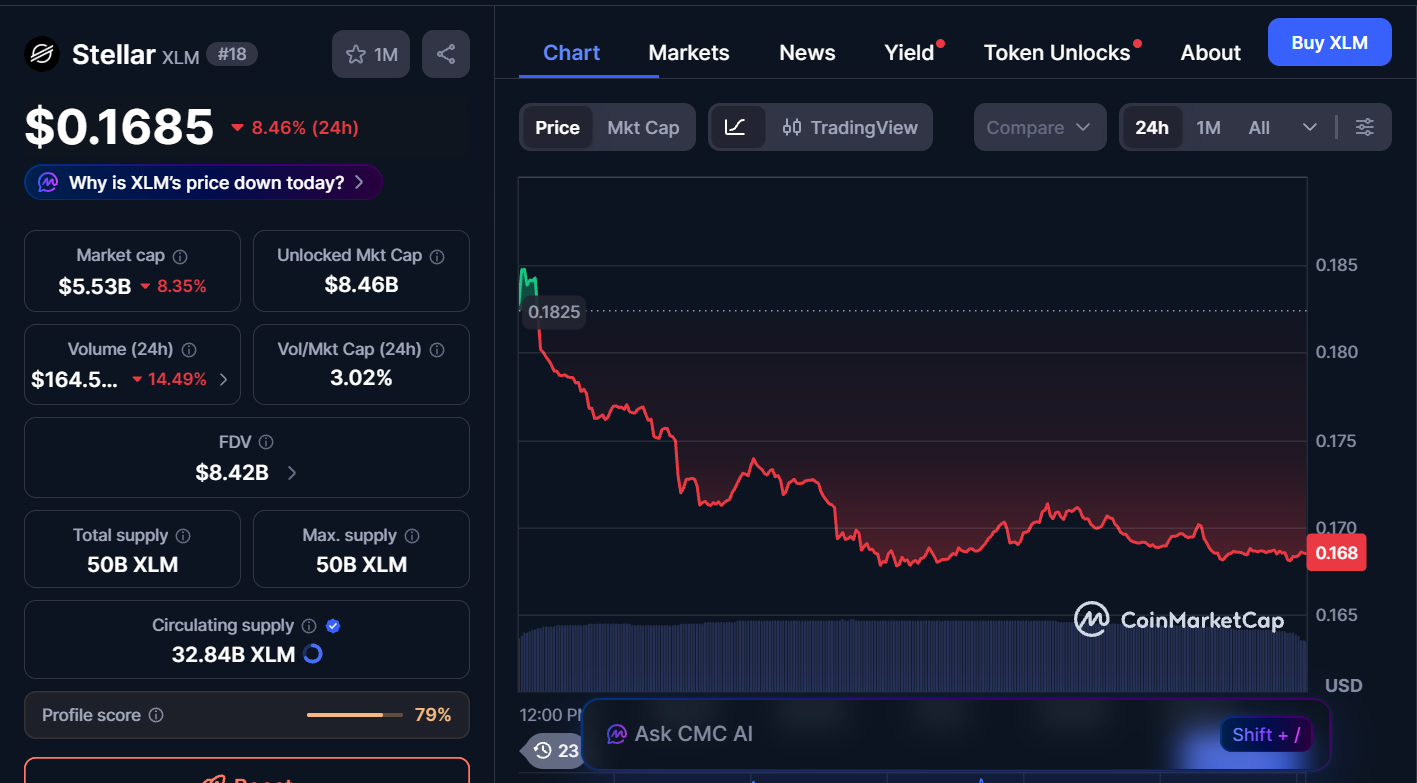Screen dimensions: 1417x783
Task: Open chart settings sliders icon
Action: (x=1365, y=127)
